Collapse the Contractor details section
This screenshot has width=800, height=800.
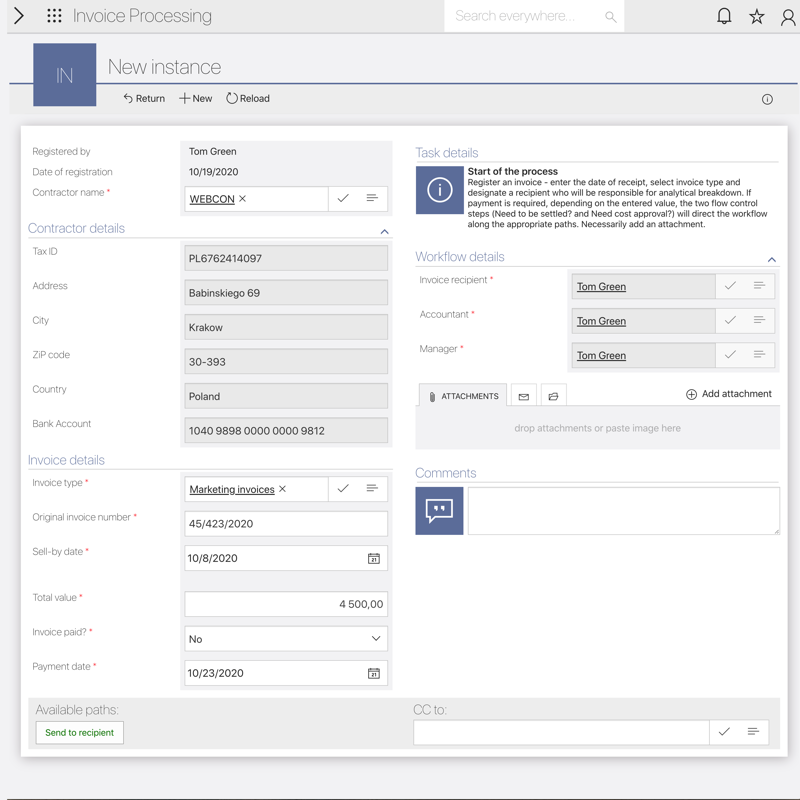pyautogui.click(x=384, y=231)
